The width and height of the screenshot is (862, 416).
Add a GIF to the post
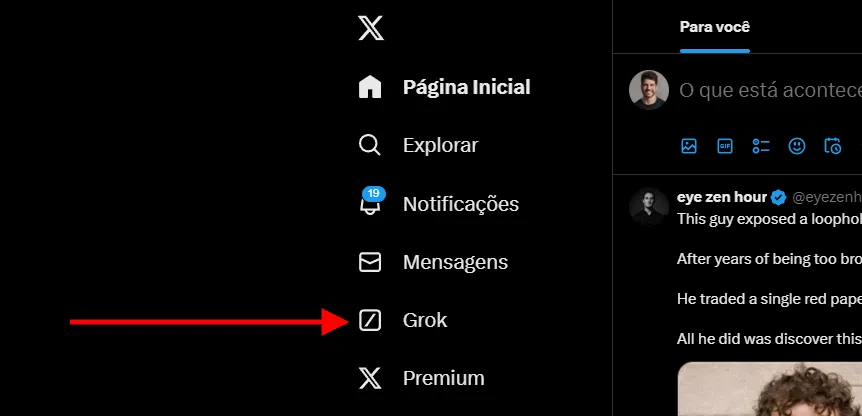click(x=725, y=146)
